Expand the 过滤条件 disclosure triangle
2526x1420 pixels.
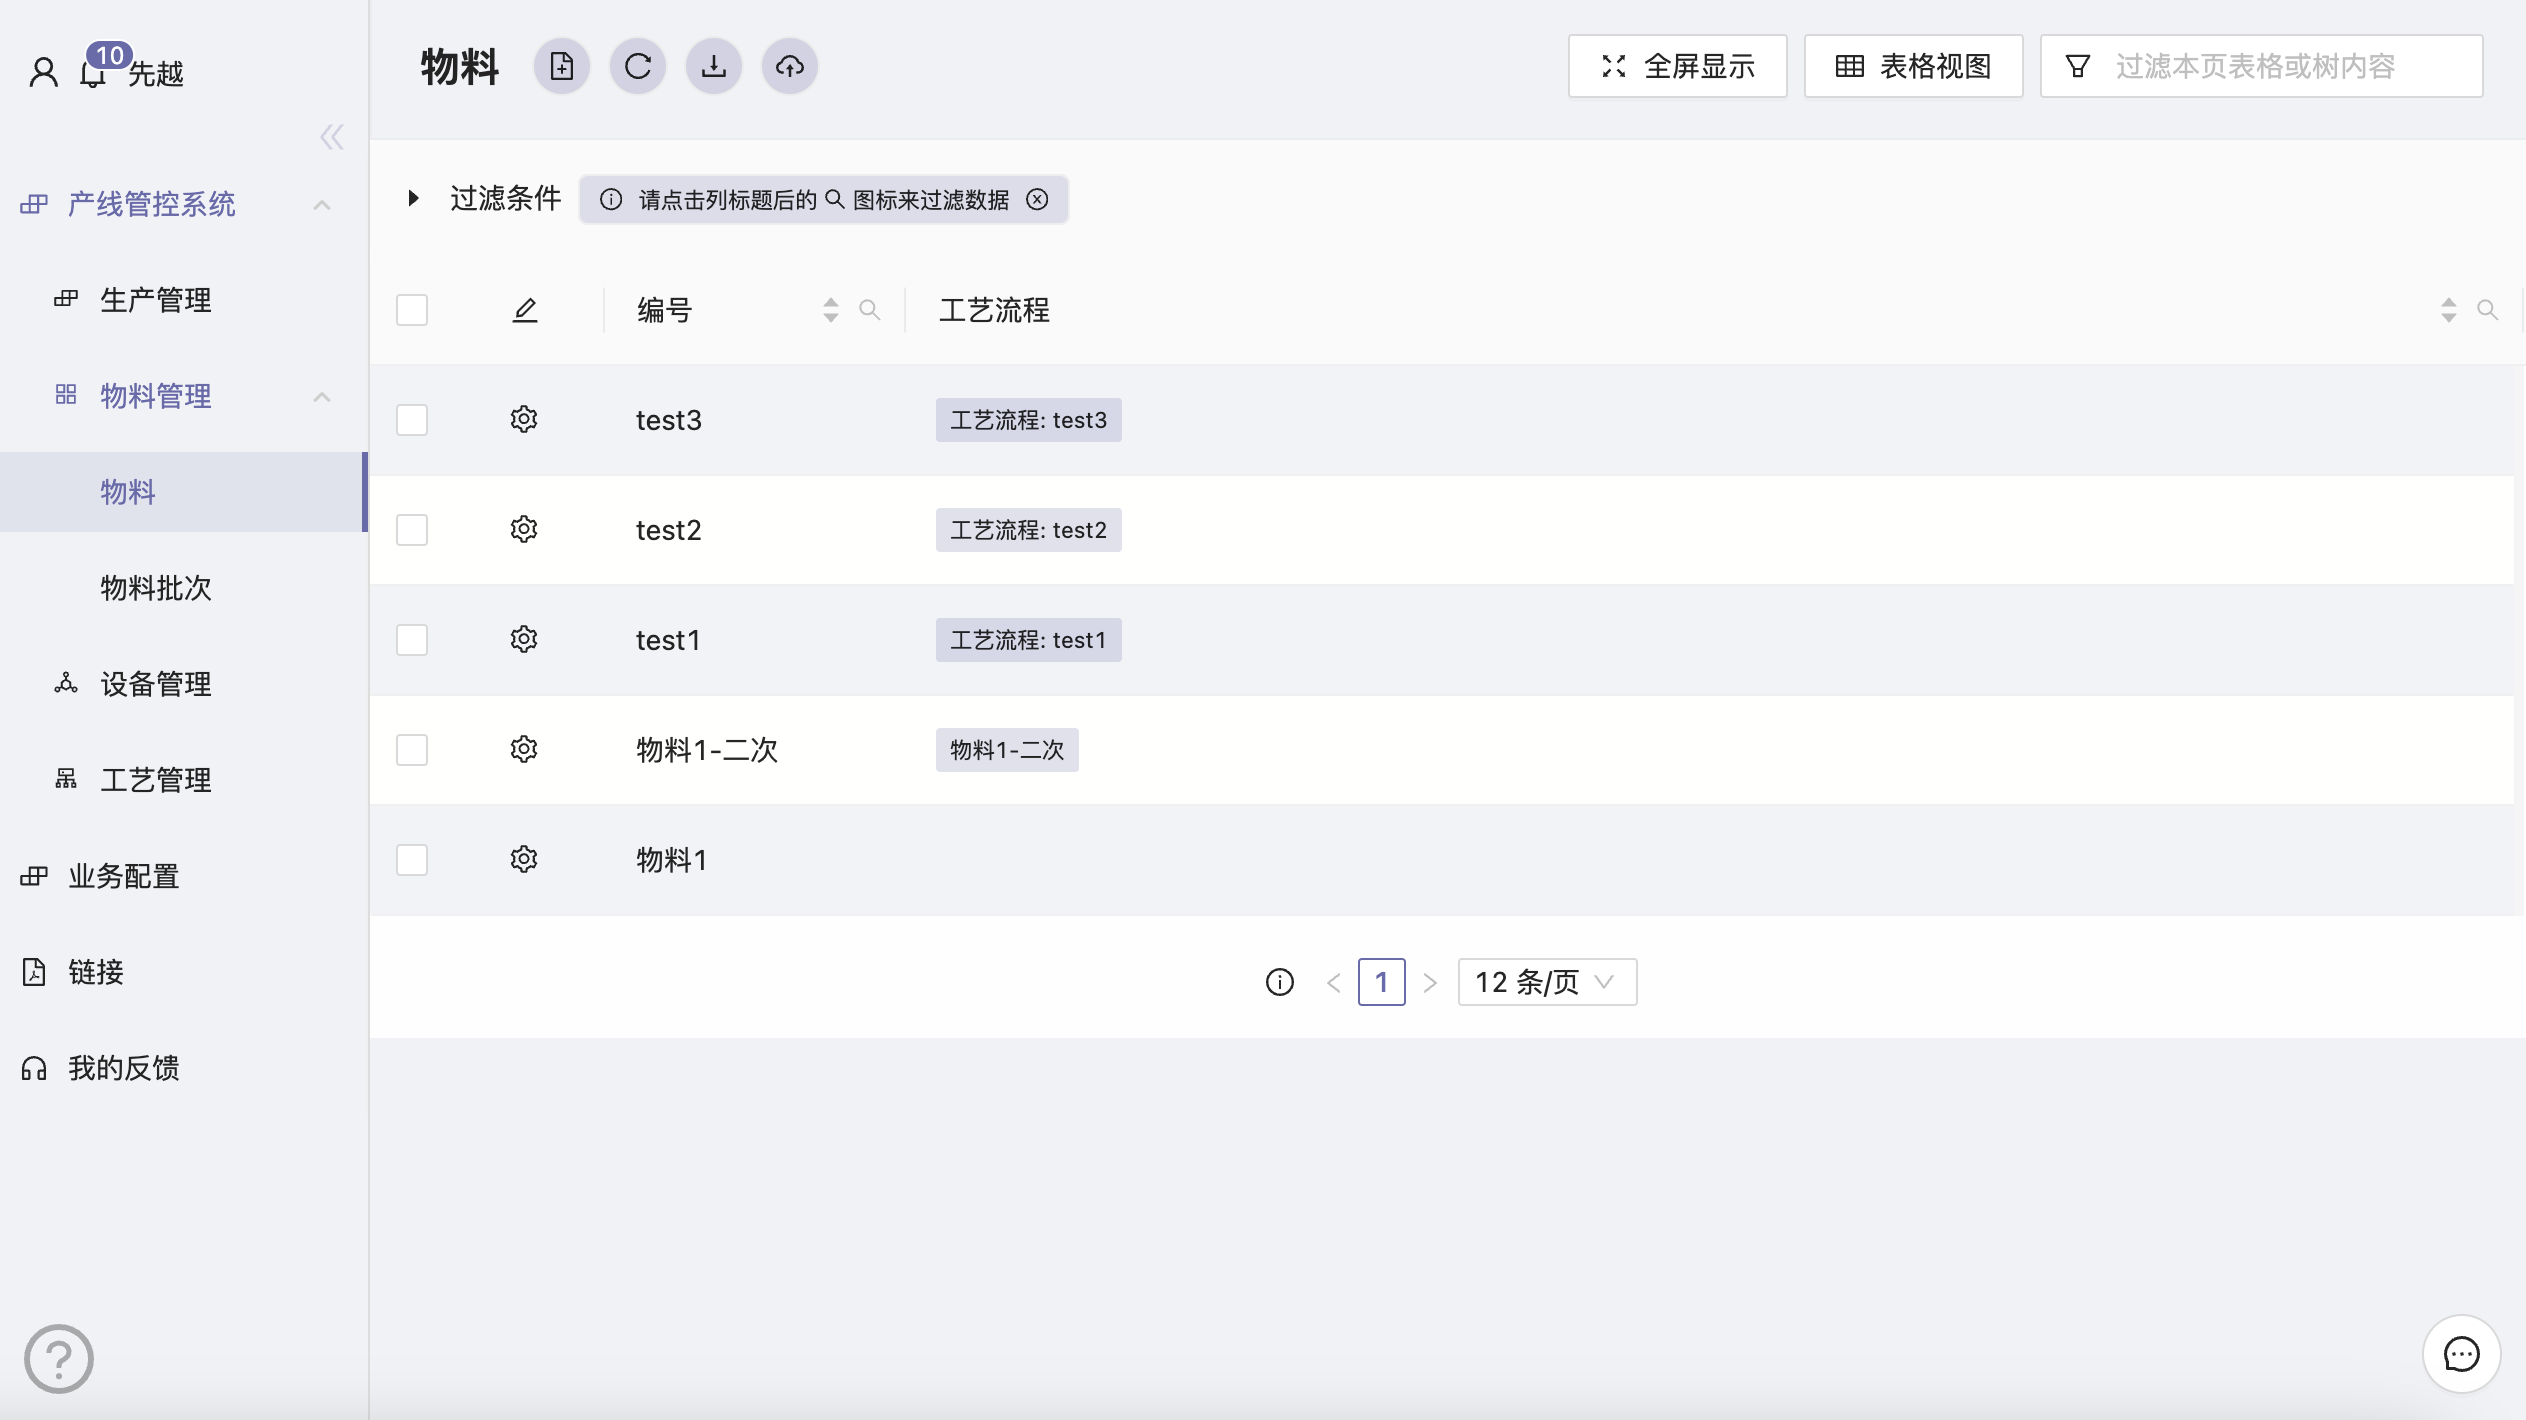[413, 198]
